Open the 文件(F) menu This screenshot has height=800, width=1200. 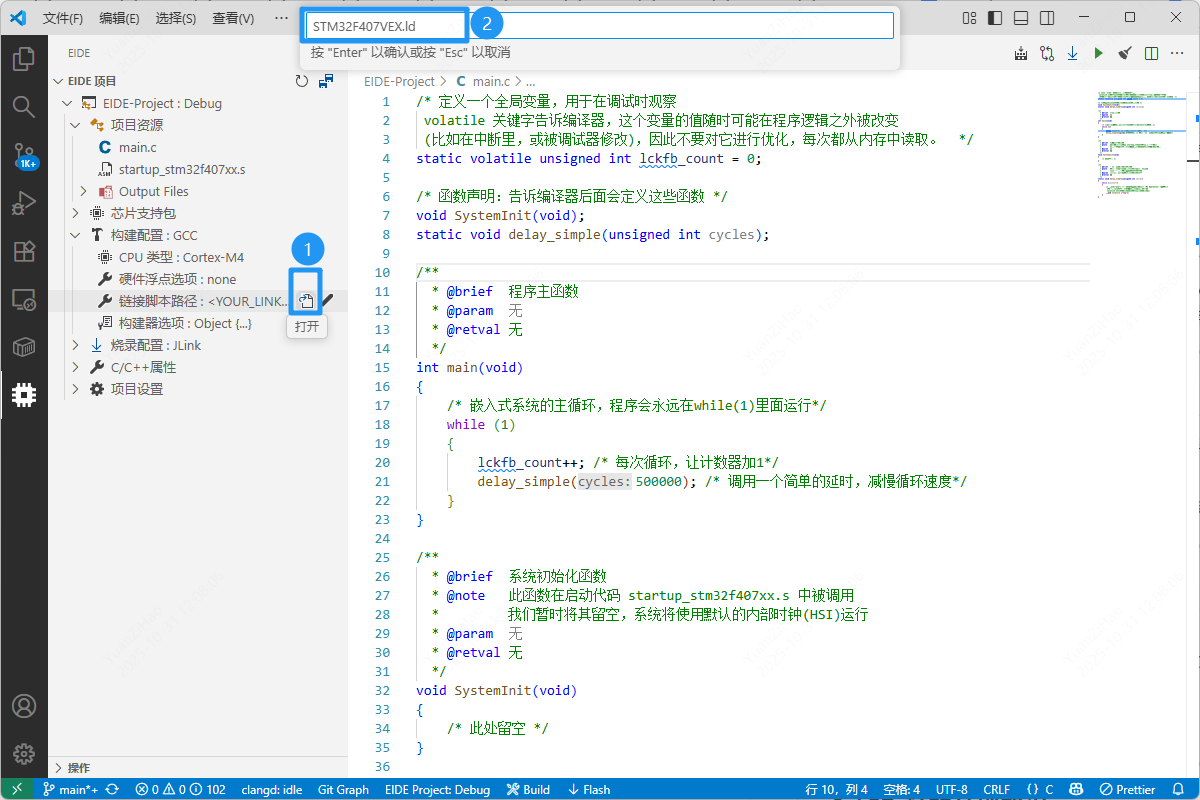pyautogui.click(x=64, y=18)
